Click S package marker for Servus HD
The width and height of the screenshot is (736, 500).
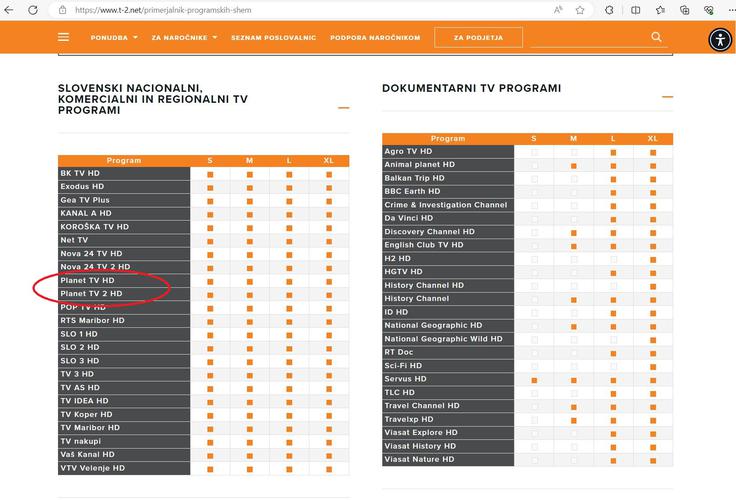534,380
